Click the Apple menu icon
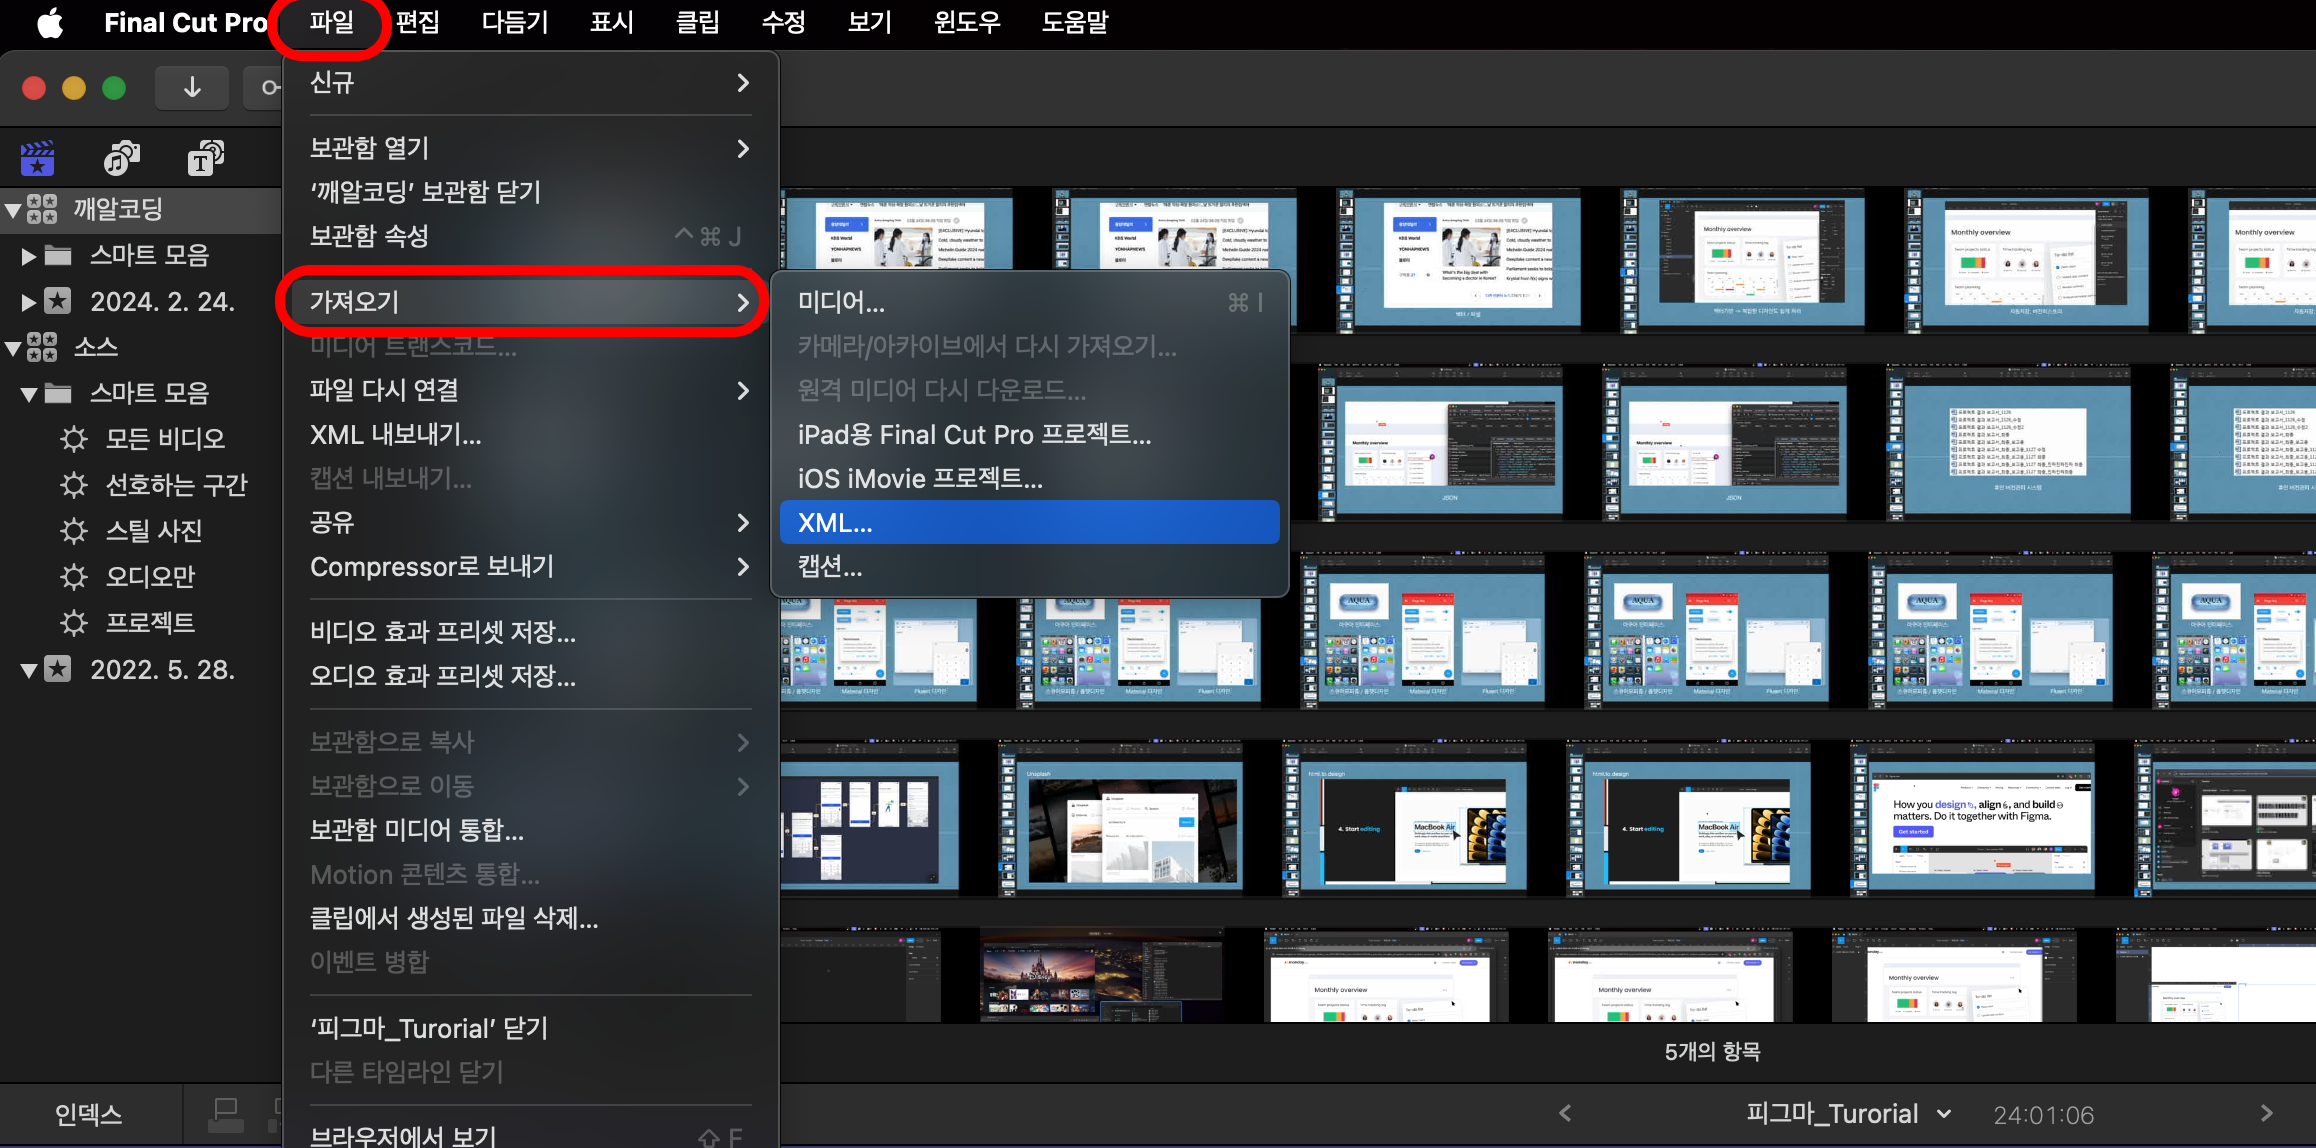This screenshot has height=1148, width=2316. pos(50,22)
